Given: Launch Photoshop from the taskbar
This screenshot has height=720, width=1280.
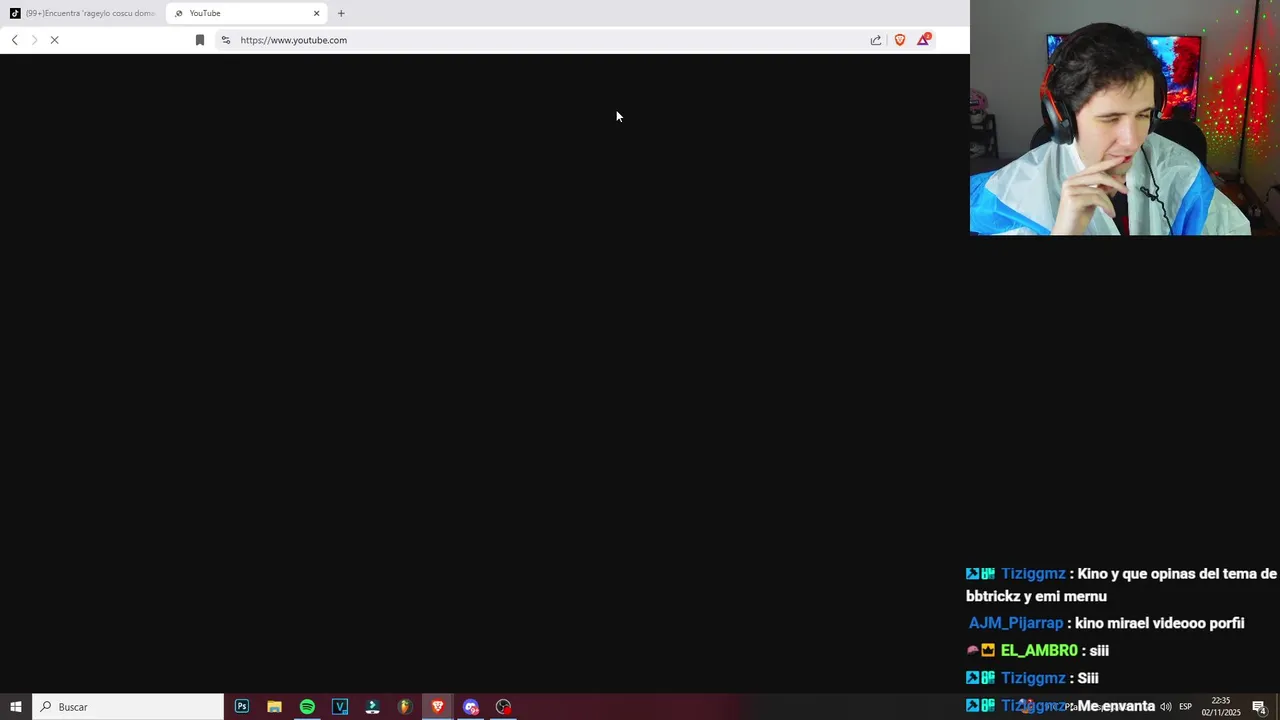Looking at the screenshot, I should 242,707.
